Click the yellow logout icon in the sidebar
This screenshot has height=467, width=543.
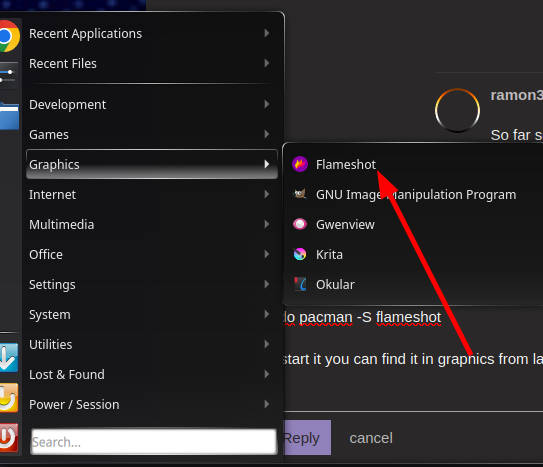(x=8, y=398)
